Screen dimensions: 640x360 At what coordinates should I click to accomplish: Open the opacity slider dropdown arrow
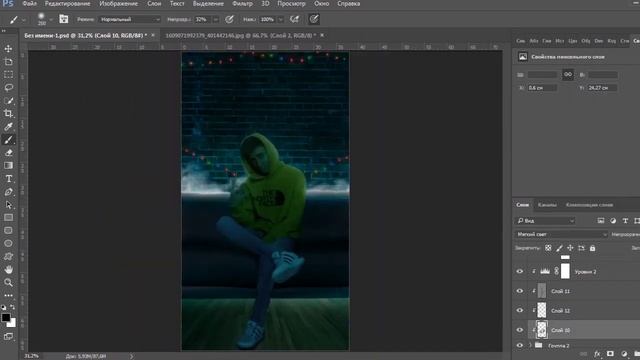216,19
